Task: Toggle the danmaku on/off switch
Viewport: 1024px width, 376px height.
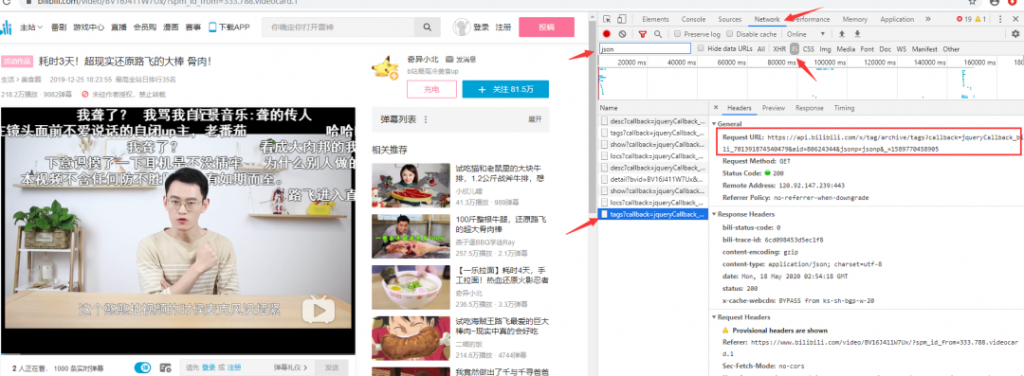Action: coord(142,368)
